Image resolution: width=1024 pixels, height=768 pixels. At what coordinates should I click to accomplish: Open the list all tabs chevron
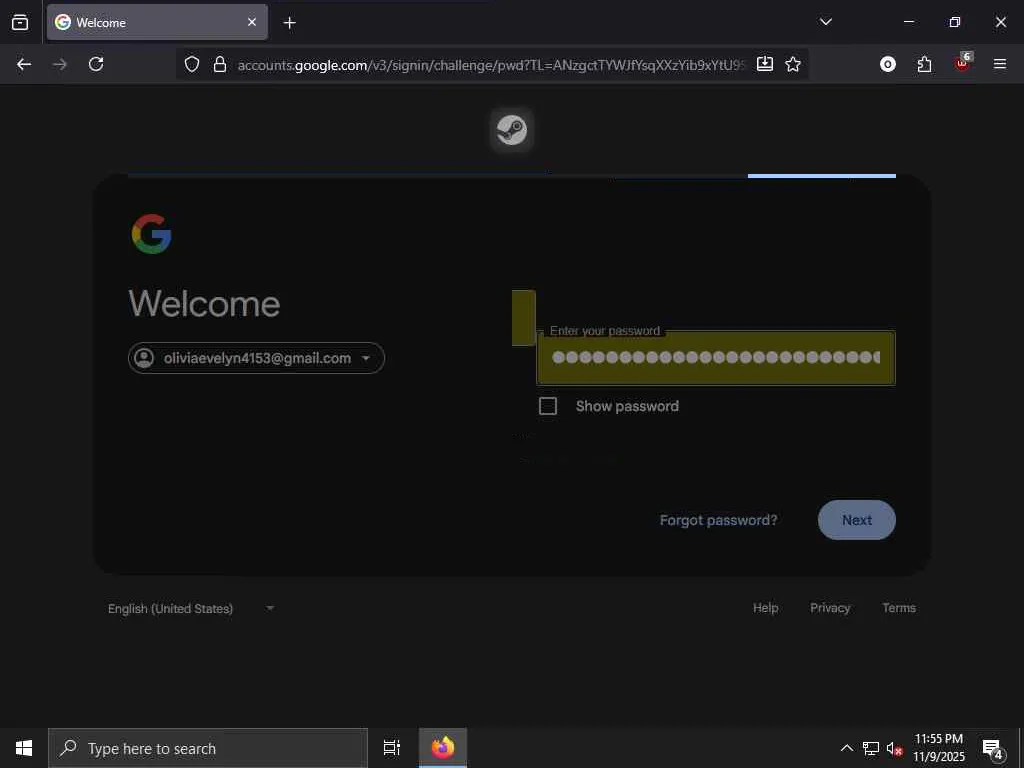[x=825, y=22]
